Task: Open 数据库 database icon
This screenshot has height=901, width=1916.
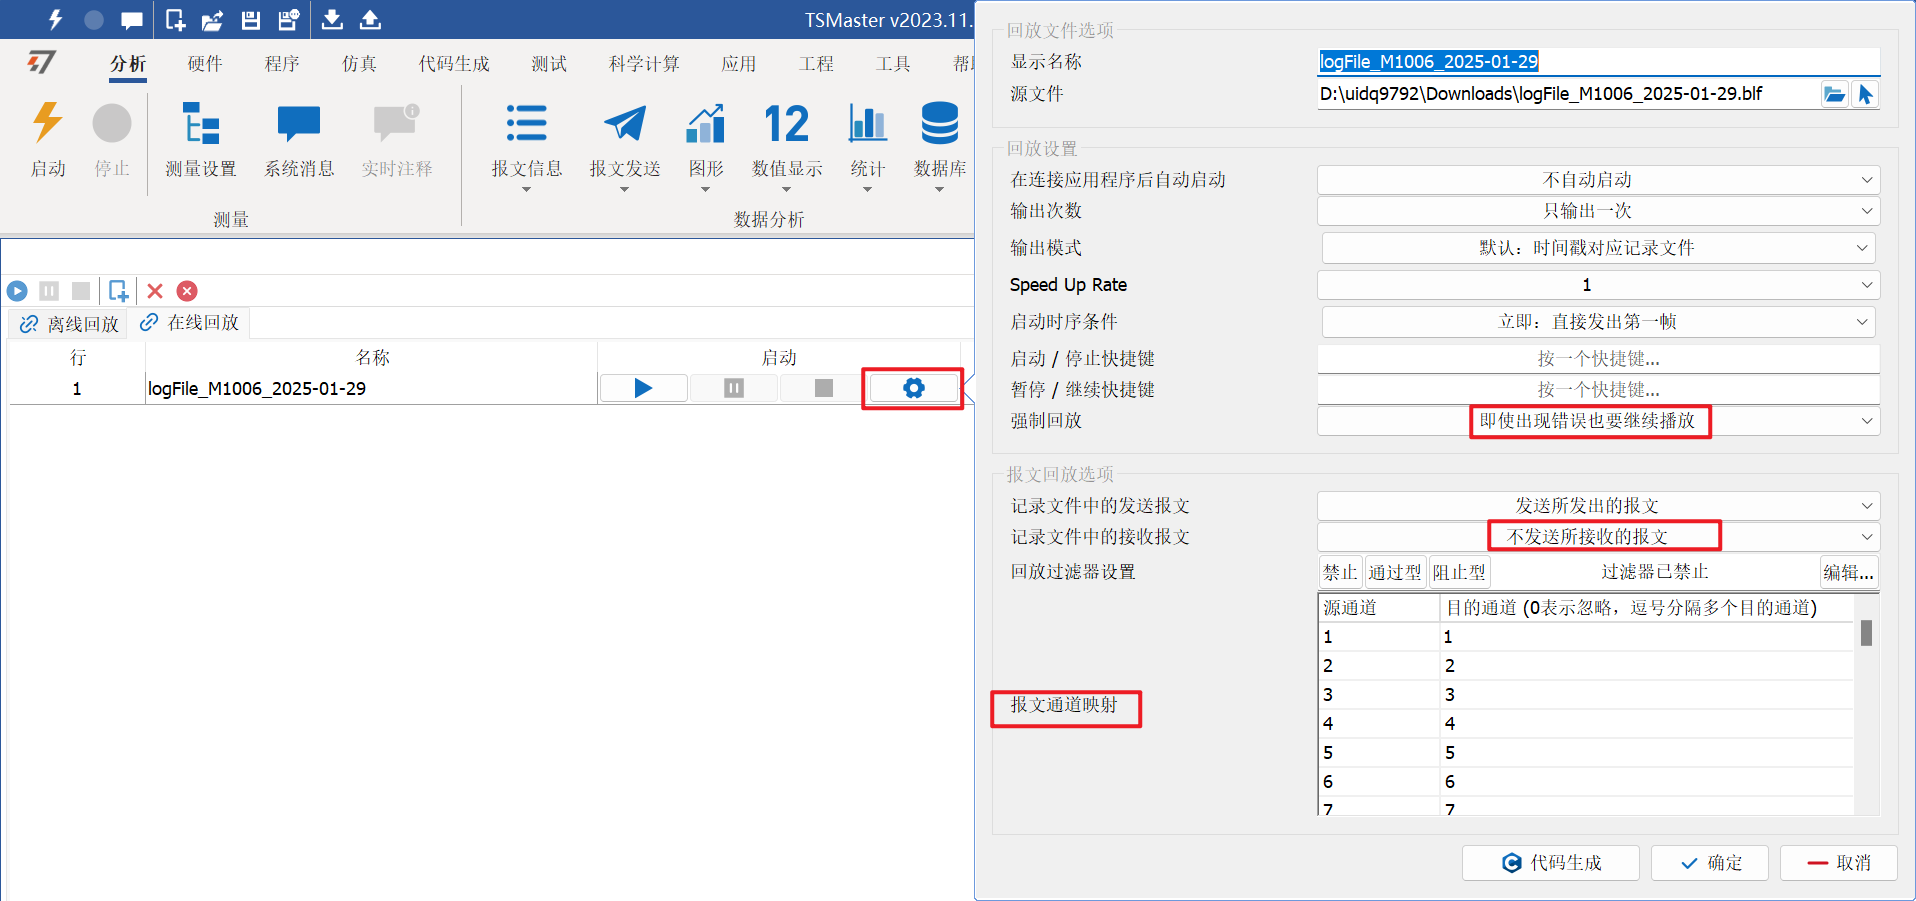Action: pos(939,123)
